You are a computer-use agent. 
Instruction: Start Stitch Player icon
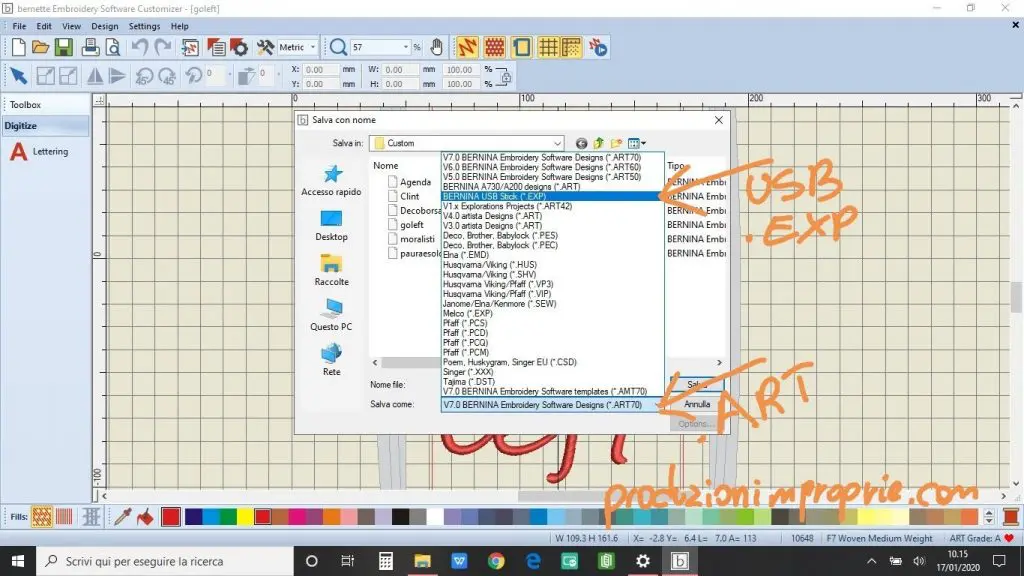tap(598, 47)
